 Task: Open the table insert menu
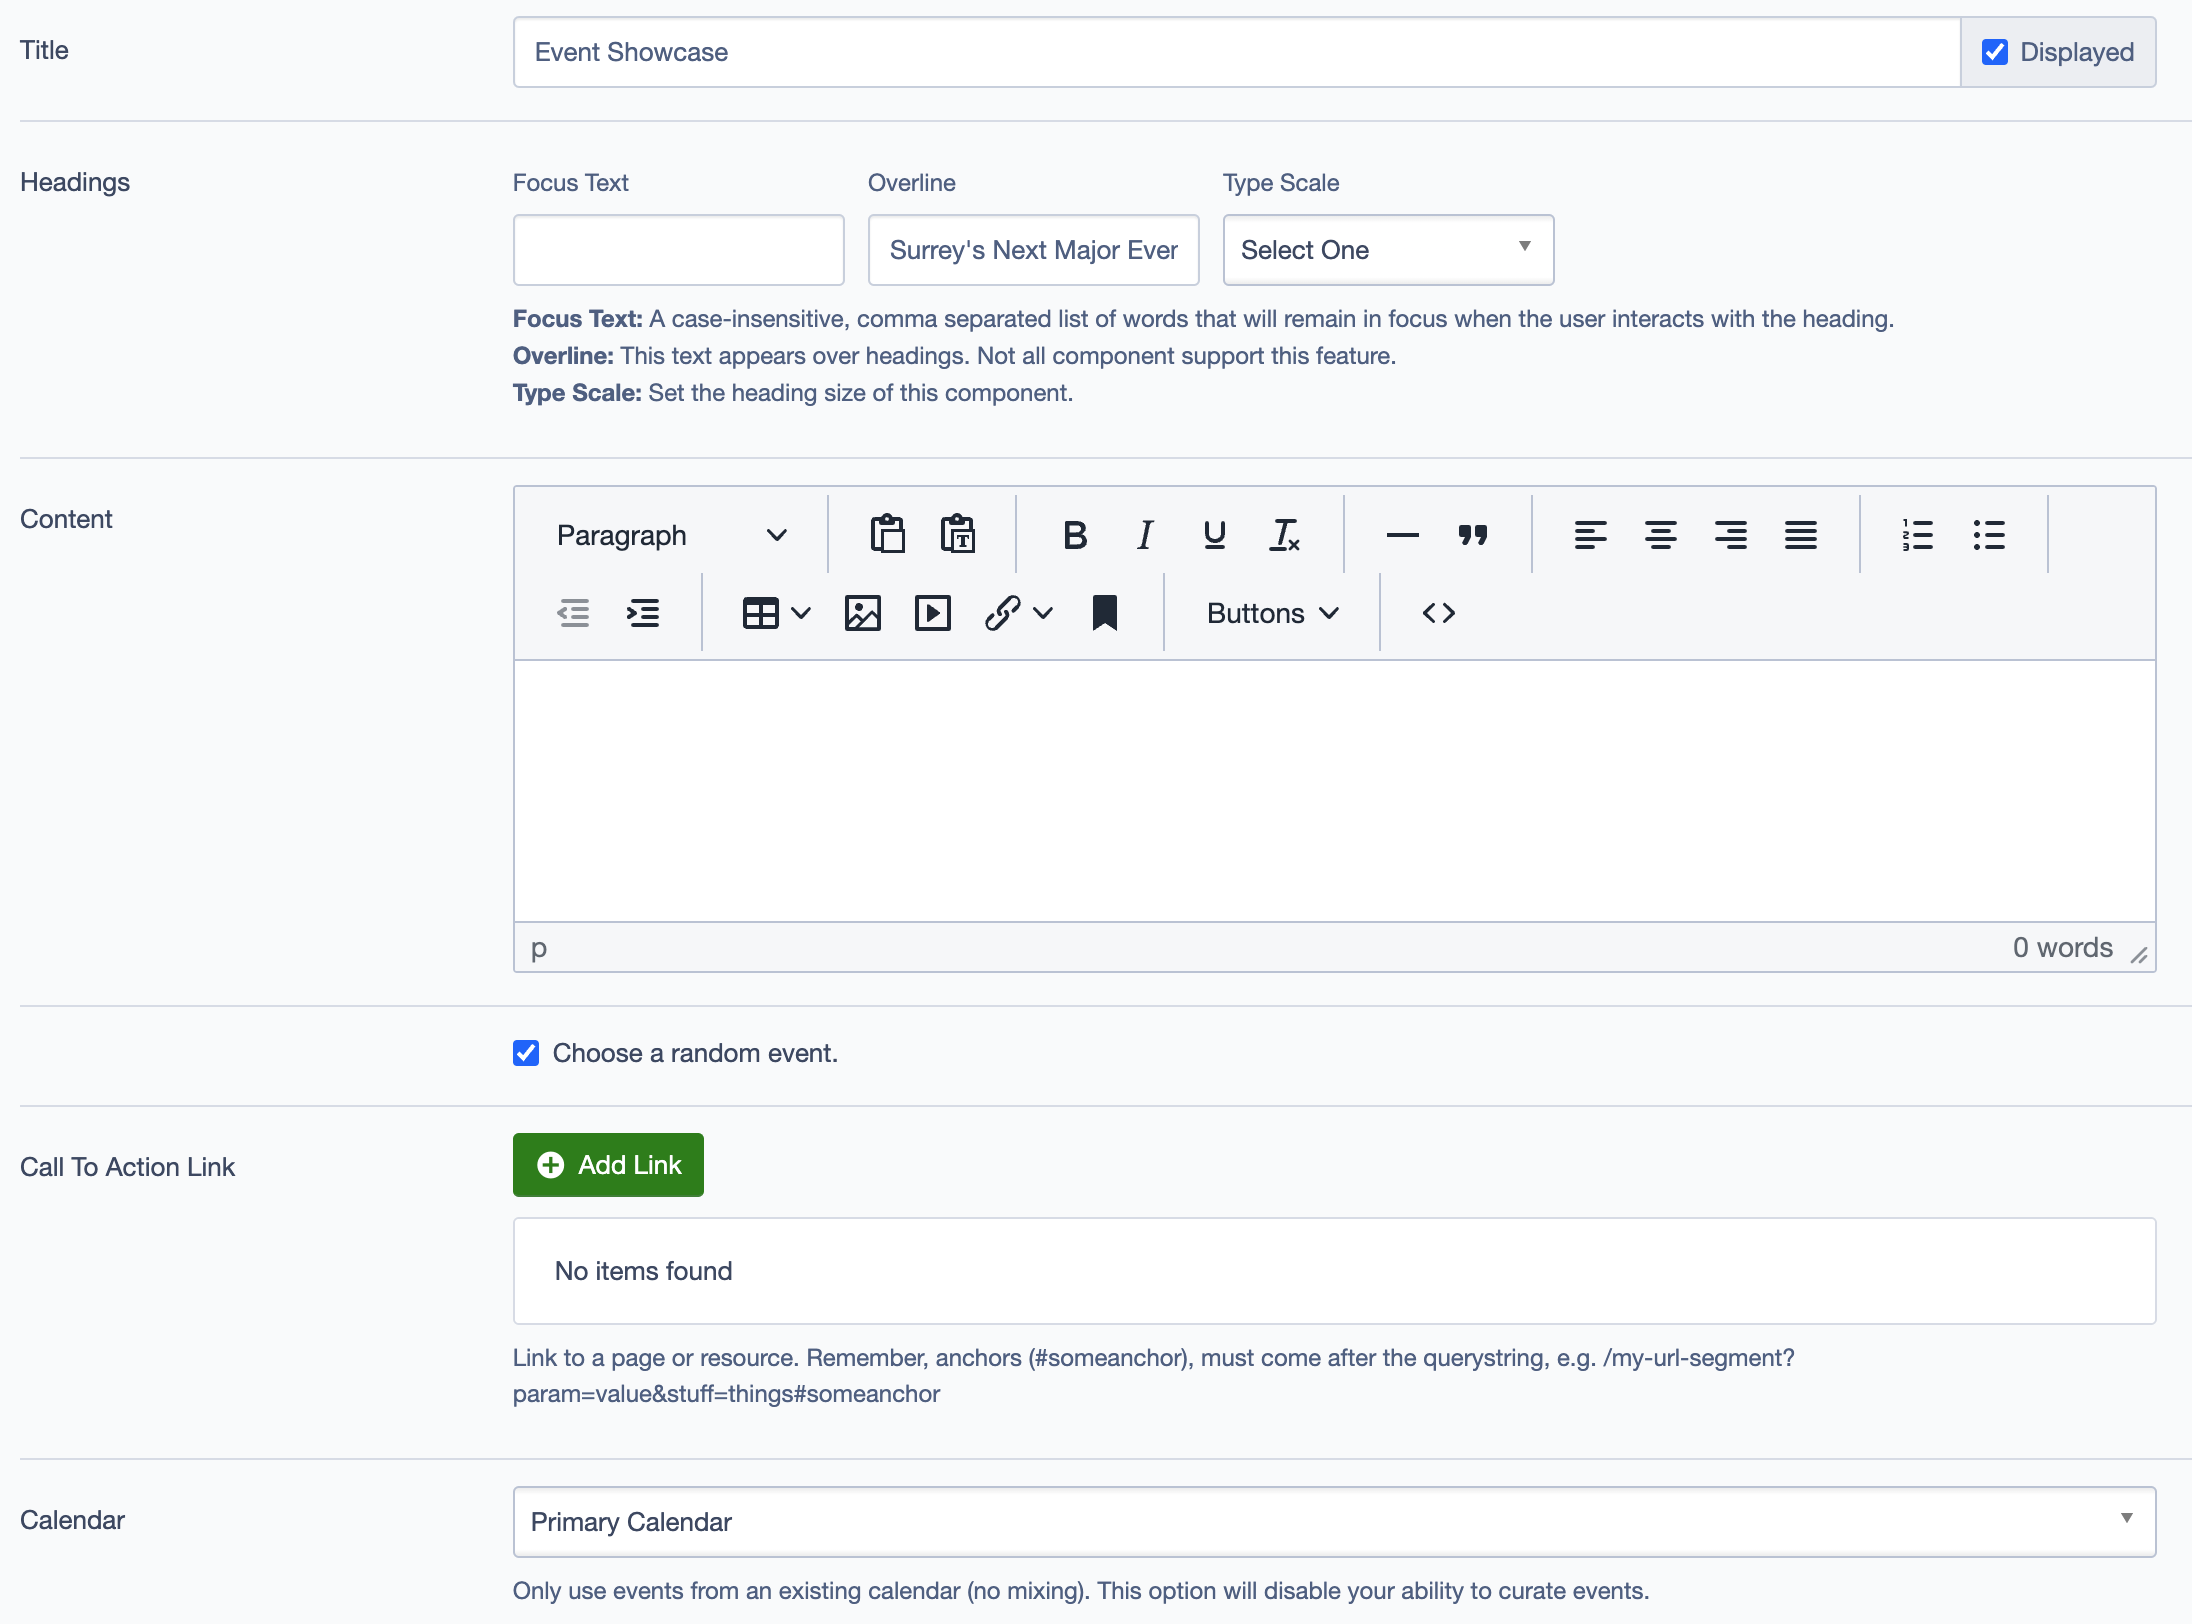[x=775, y=613]
